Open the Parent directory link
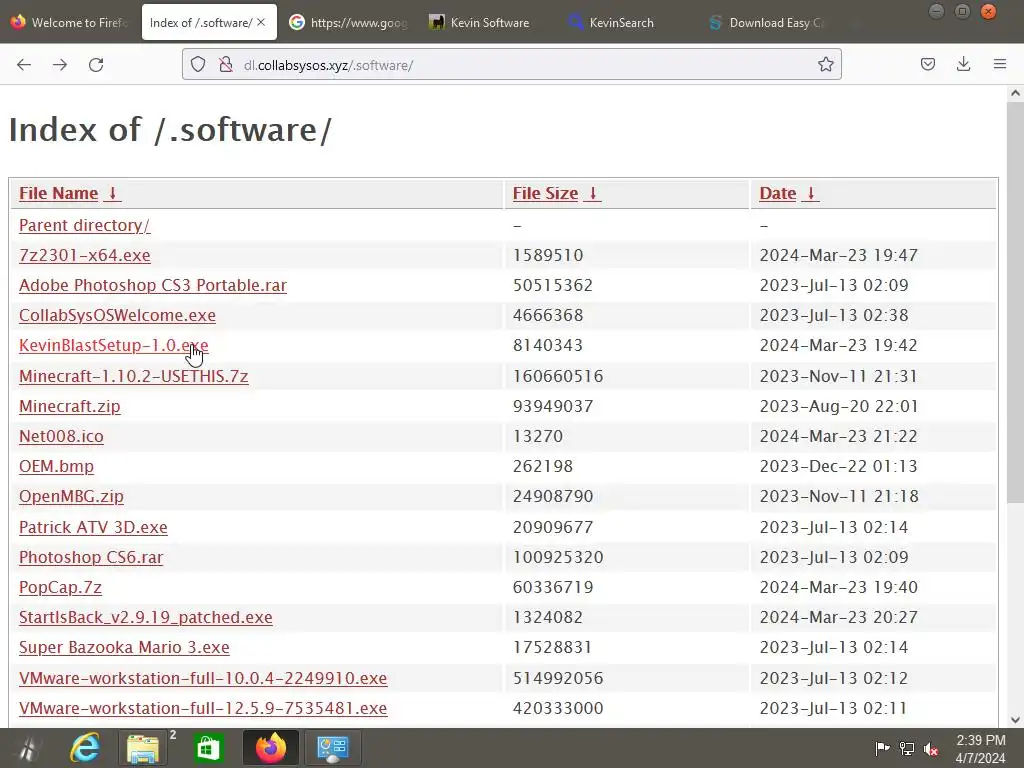The width and height of the screenshot is (1024, 768). tap(84, 225)
